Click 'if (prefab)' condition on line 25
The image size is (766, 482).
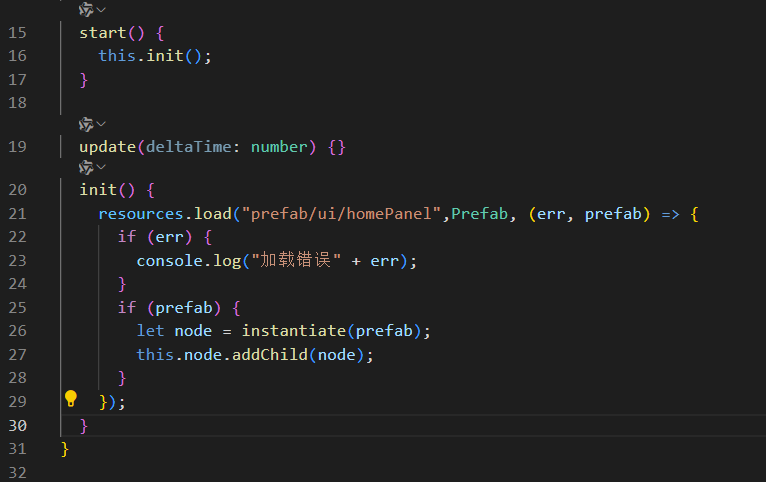click(x=169, y=308)
